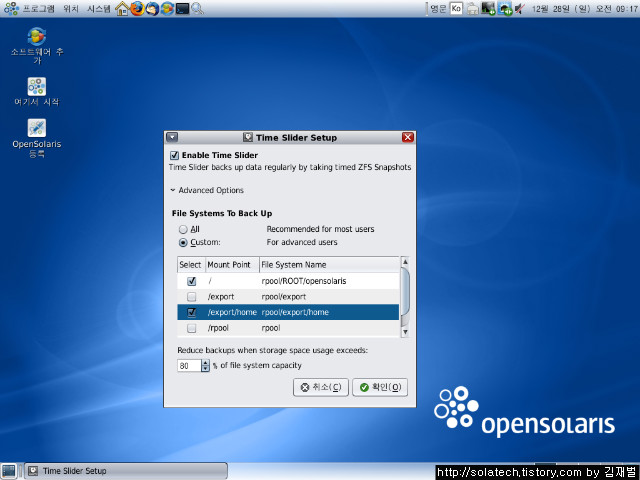Click the show desktop button in bottom panel
This screenshot has width=640, height=480.
[x=9, y=471]
